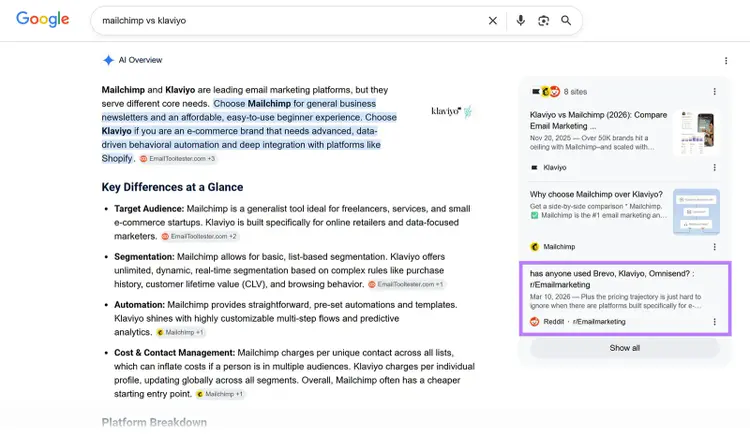The image size is (750, 435).
Task: Click the Google logo
Action: [x=43, y=19]
